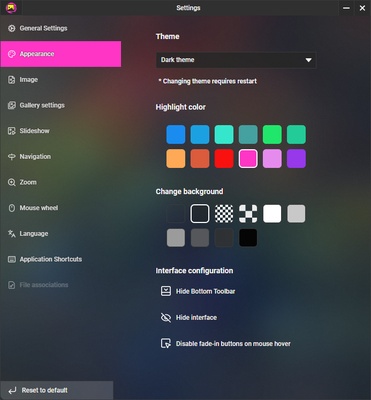371x400 pixels.
Task: Select the turquoise highlight color swatch
Action: pos(224,134)
